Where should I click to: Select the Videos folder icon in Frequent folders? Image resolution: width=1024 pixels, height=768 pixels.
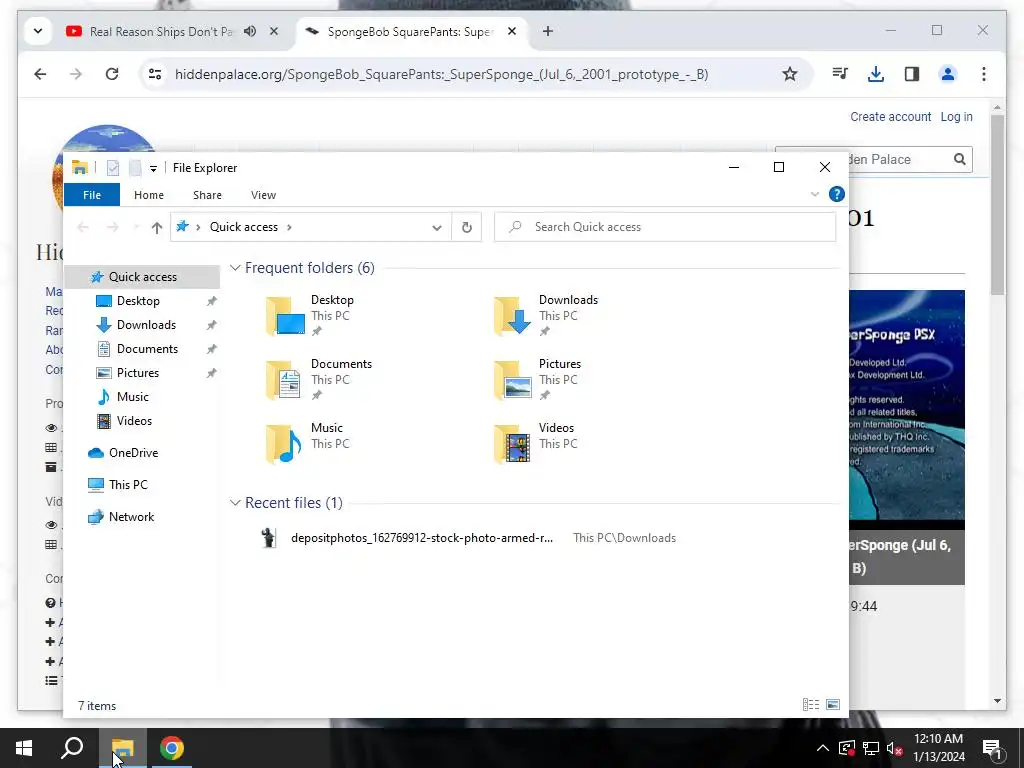tap(513, 443)
